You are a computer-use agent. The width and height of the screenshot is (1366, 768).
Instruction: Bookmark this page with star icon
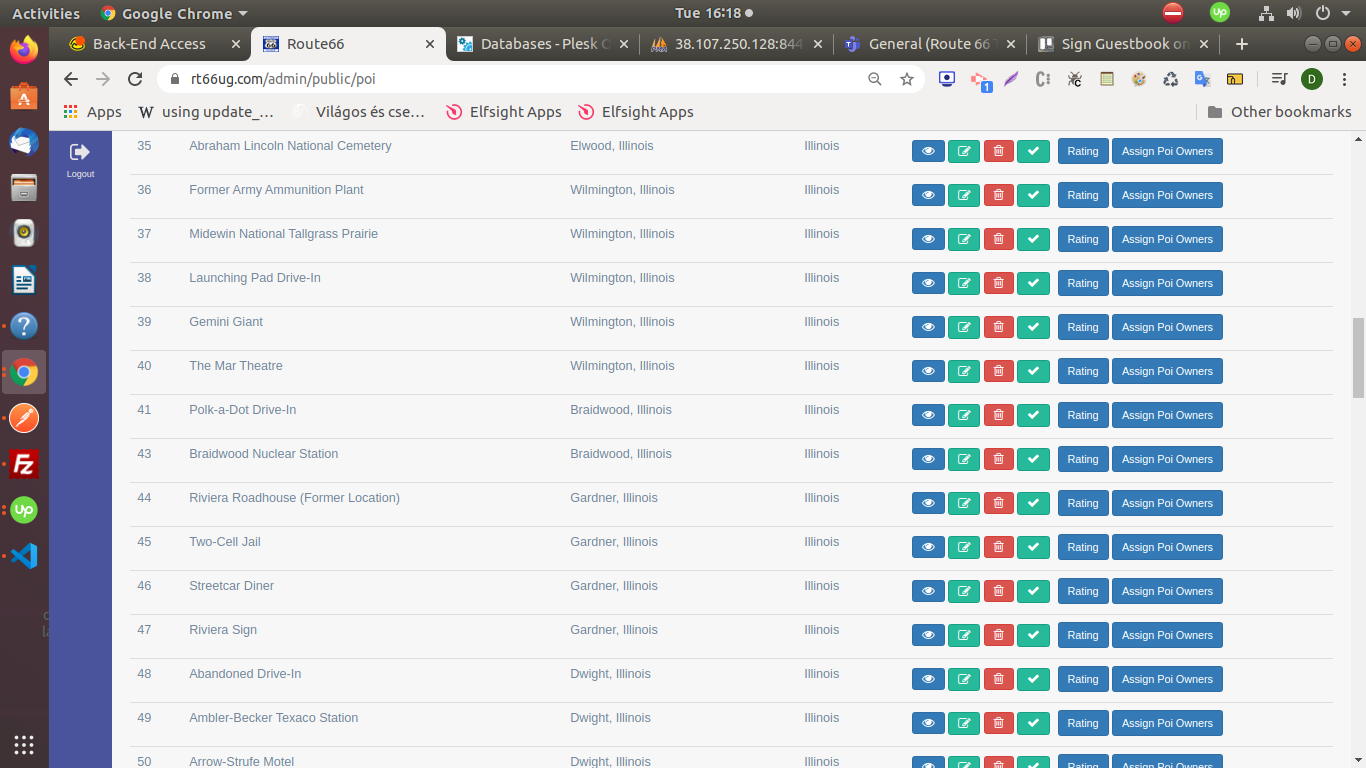click(907, 79)
